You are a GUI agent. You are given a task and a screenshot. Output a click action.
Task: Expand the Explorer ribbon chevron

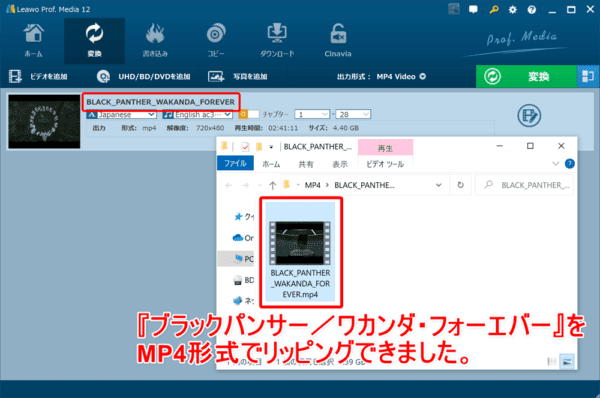(556, 164)
